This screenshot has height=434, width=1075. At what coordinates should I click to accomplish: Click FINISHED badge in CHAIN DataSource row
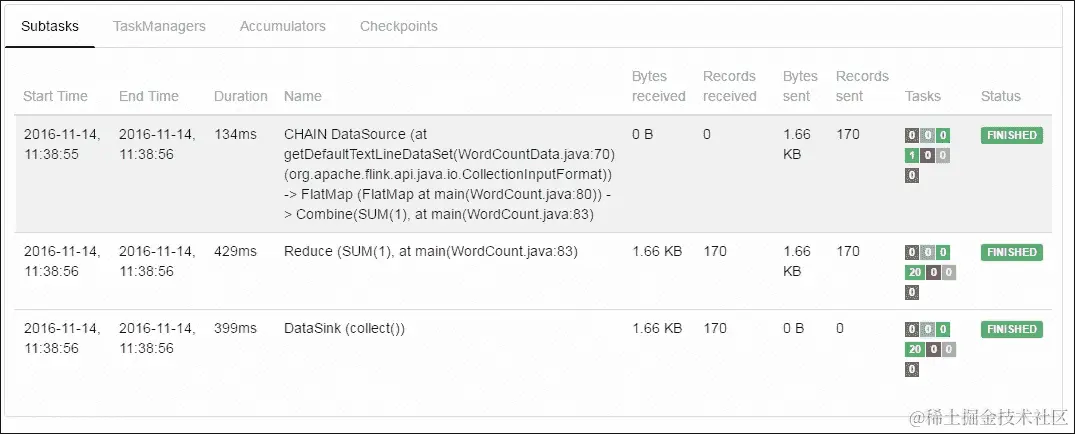coord(1012,135)
